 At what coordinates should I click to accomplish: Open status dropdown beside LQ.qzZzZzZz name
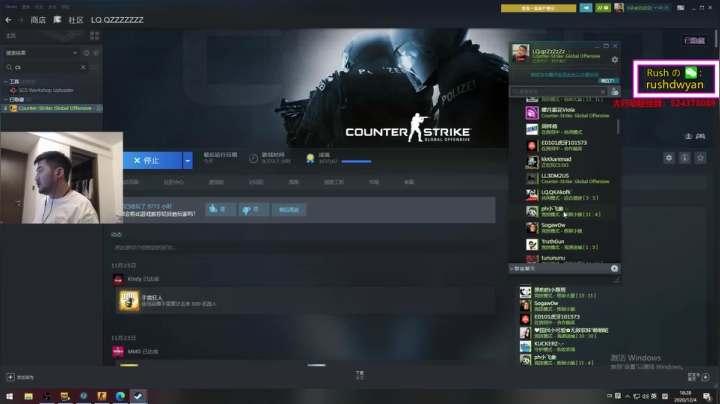568,51
